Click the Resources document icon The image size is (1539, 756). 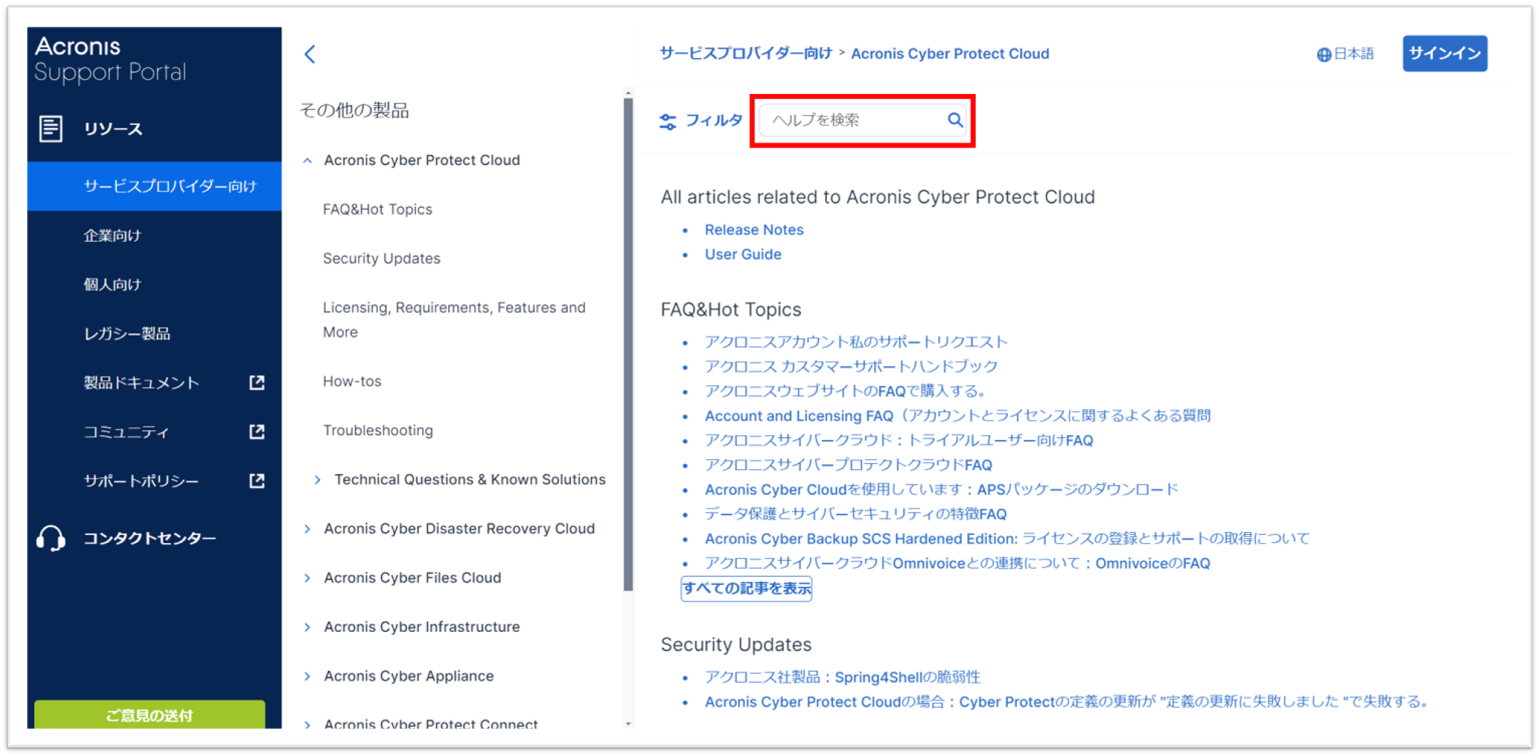tap(51, 129)
